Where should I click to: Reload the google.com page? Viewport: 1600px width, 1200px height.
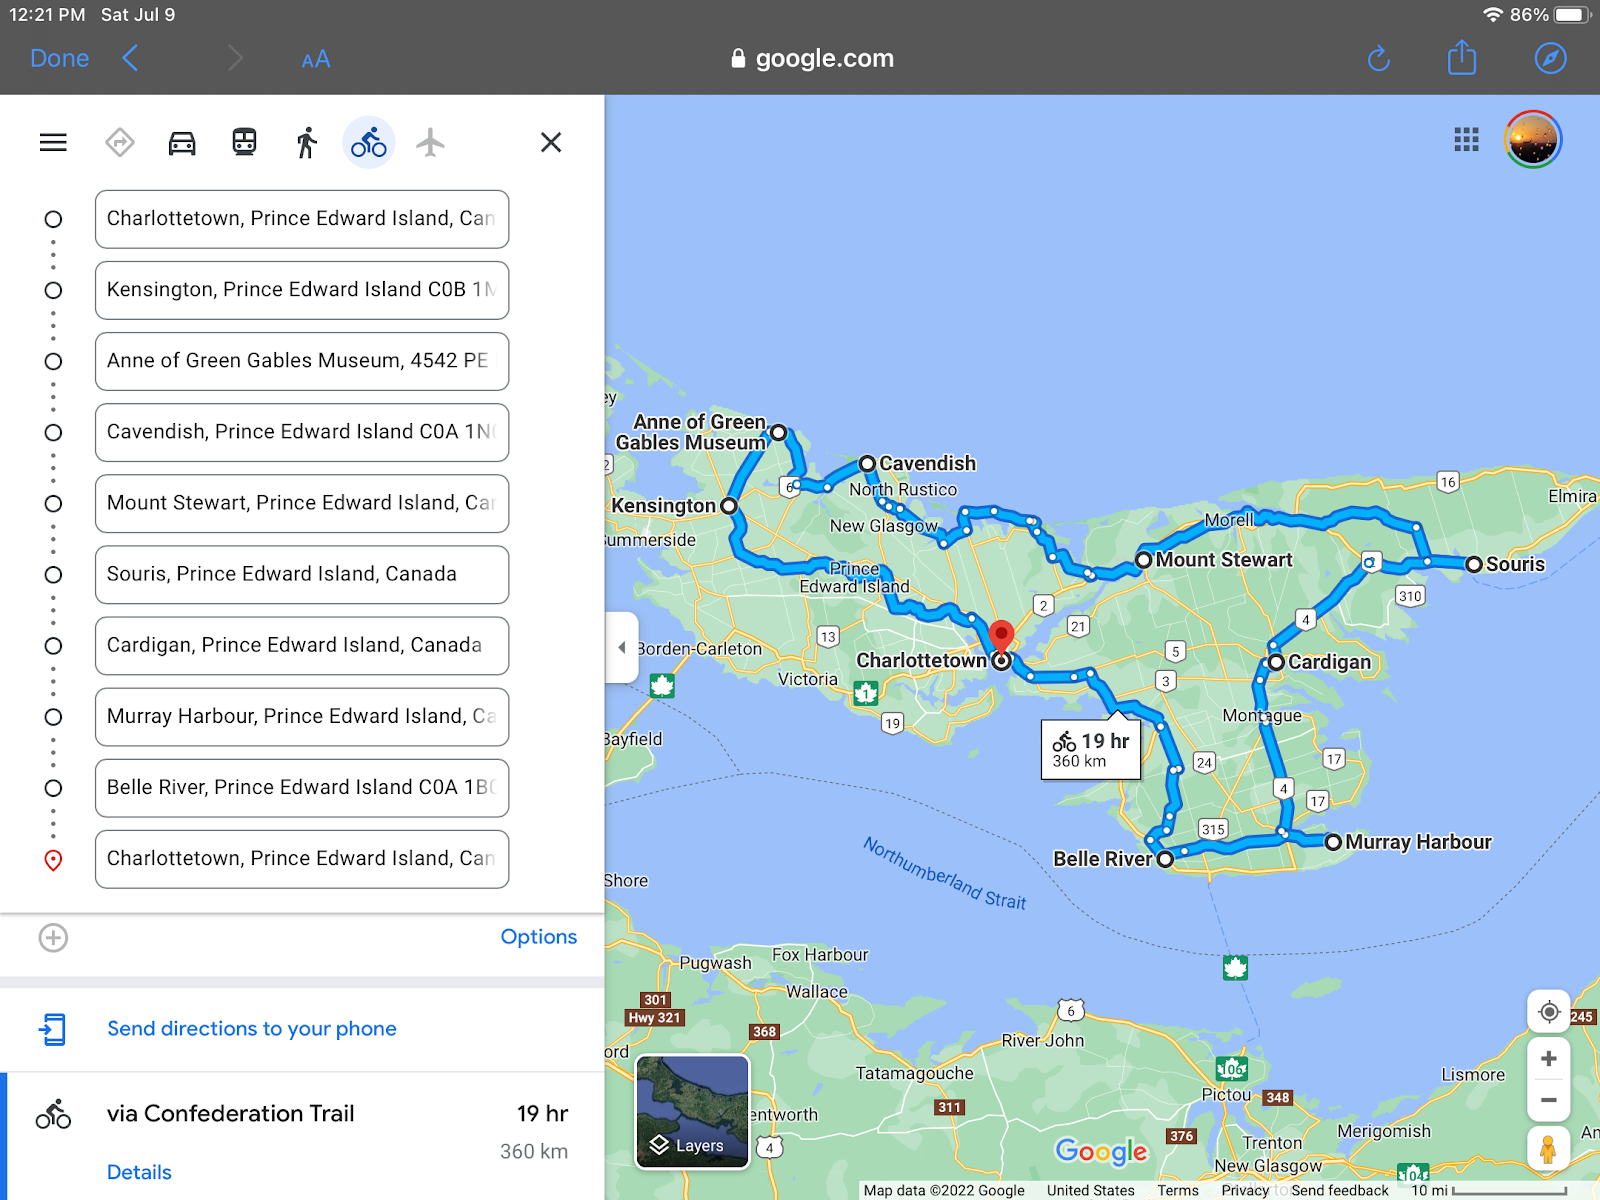click(x=1379, y=59)
